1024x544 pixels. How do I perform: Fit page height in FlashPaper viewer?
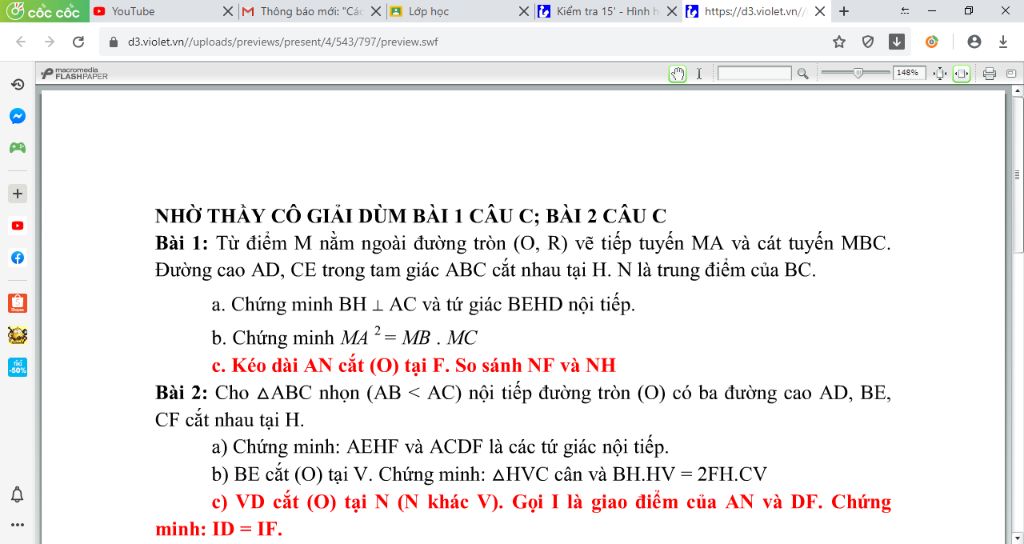click(x=940, y=74)
